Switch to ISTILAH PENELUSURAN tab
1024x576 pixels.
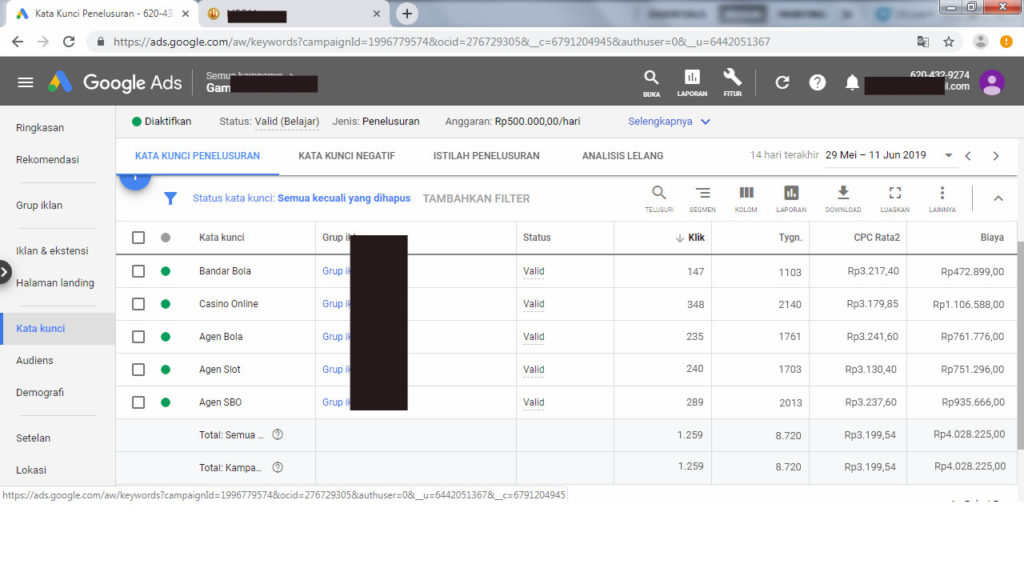point(486,156)
